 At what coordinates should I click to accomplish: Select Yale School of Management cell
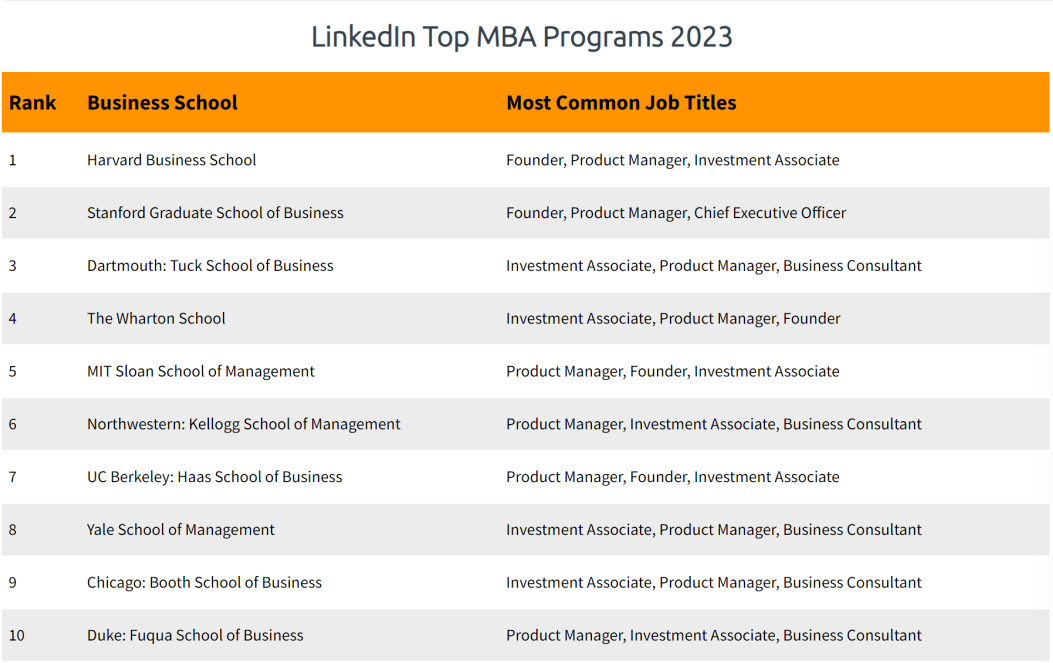[180, 530]
